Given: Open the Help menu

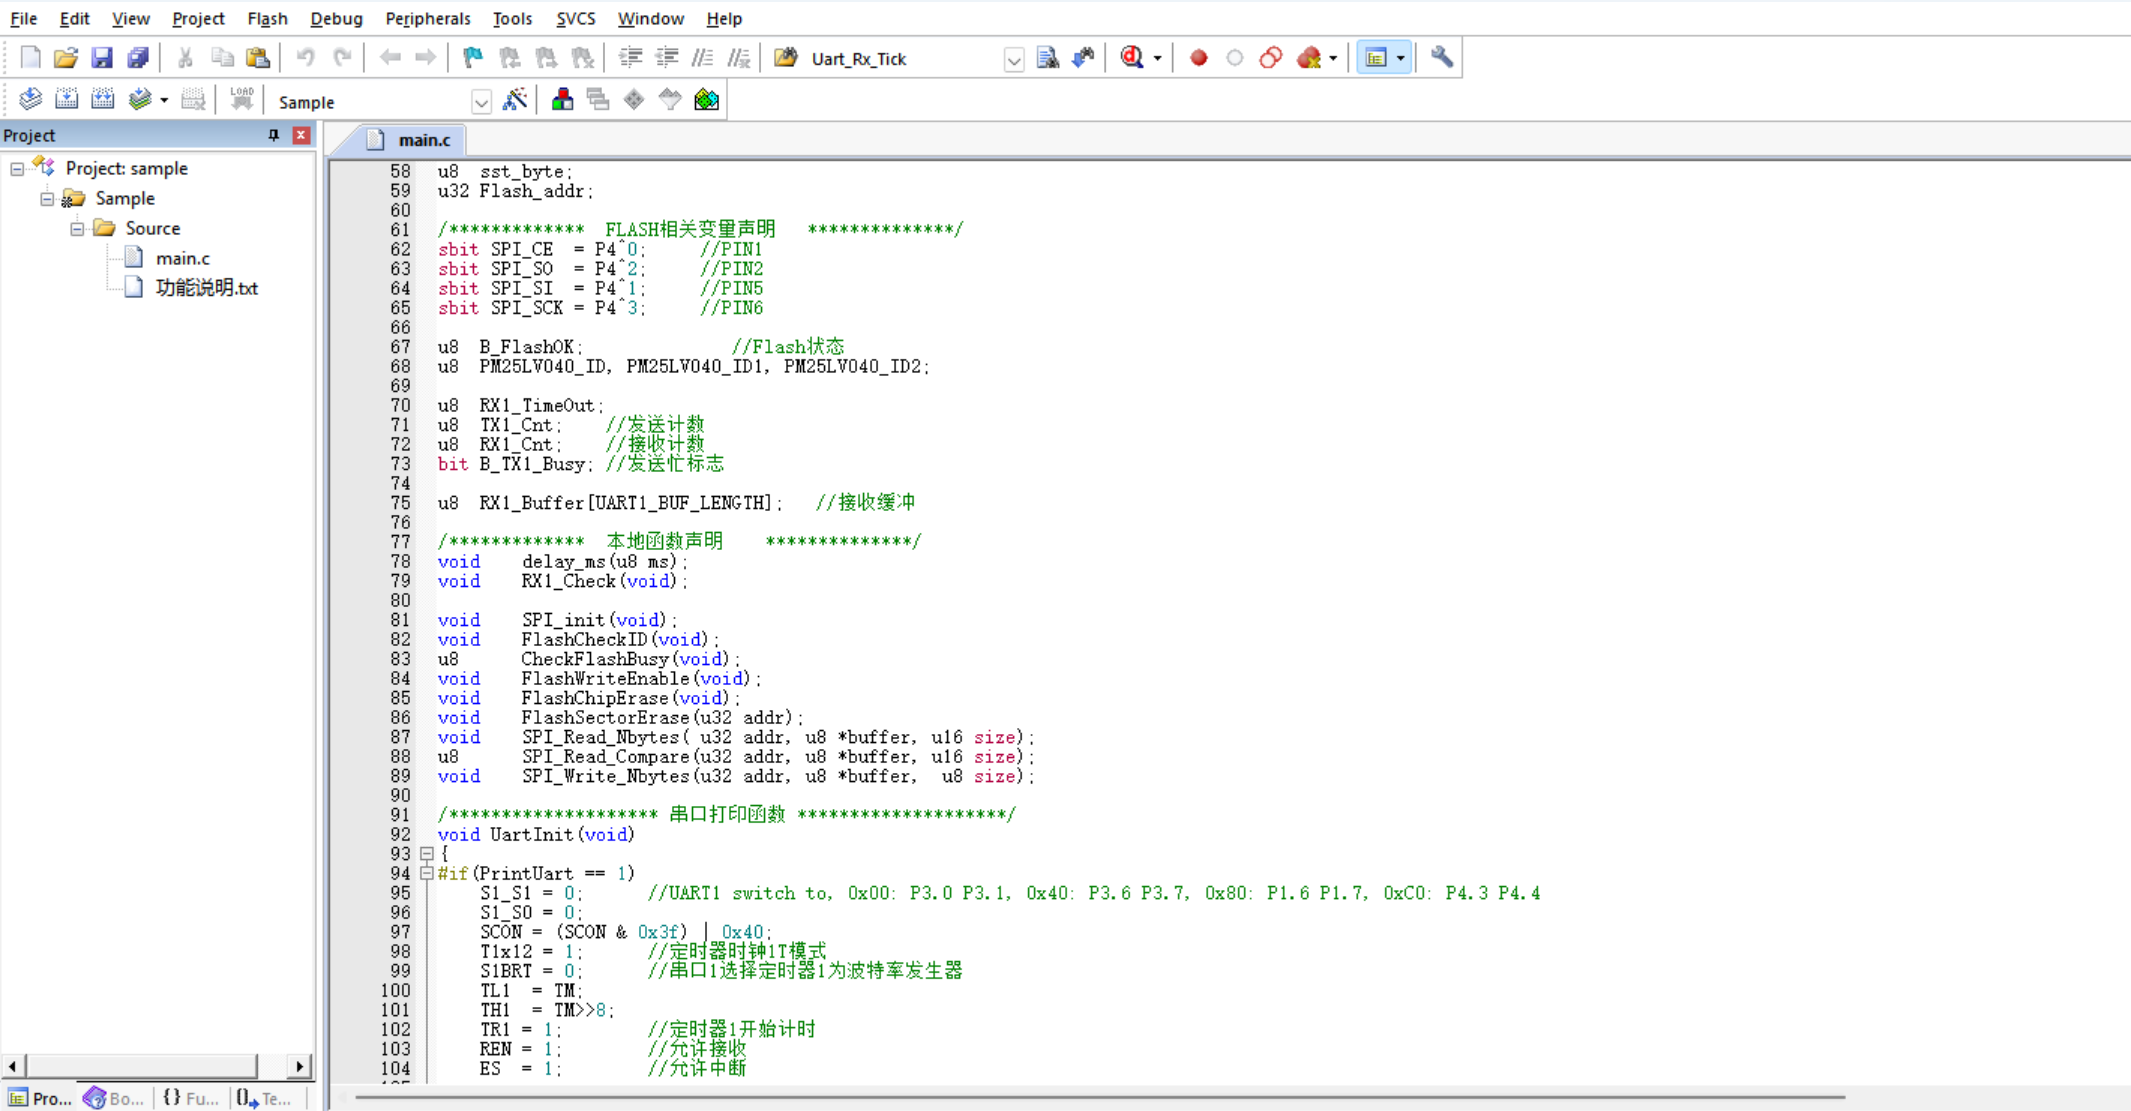Looking at the screenshot, I should pyautogui.click(x=724, y=18).
